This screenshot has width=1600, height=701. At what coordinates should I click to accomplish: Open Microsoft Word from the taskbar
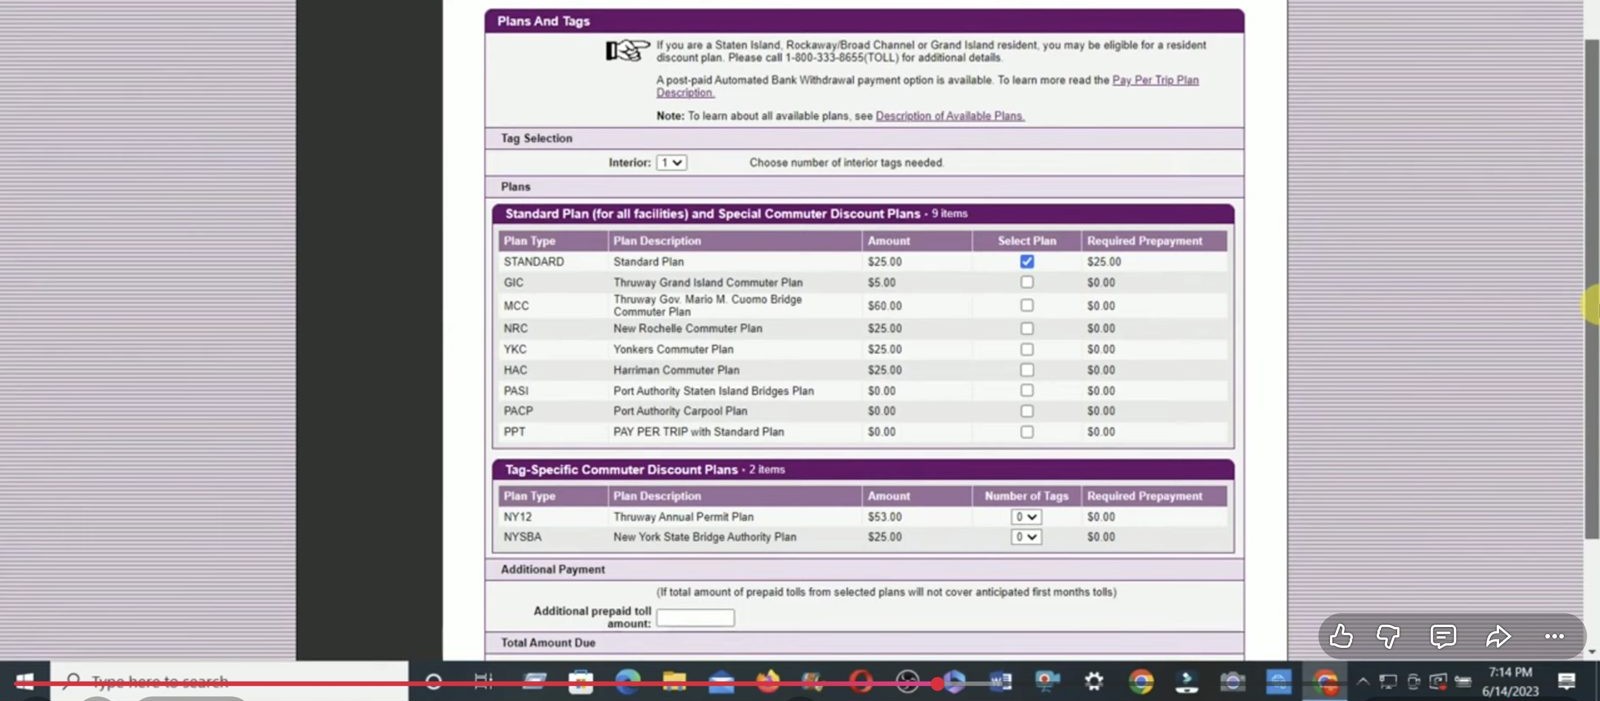tap(1001, 682)
